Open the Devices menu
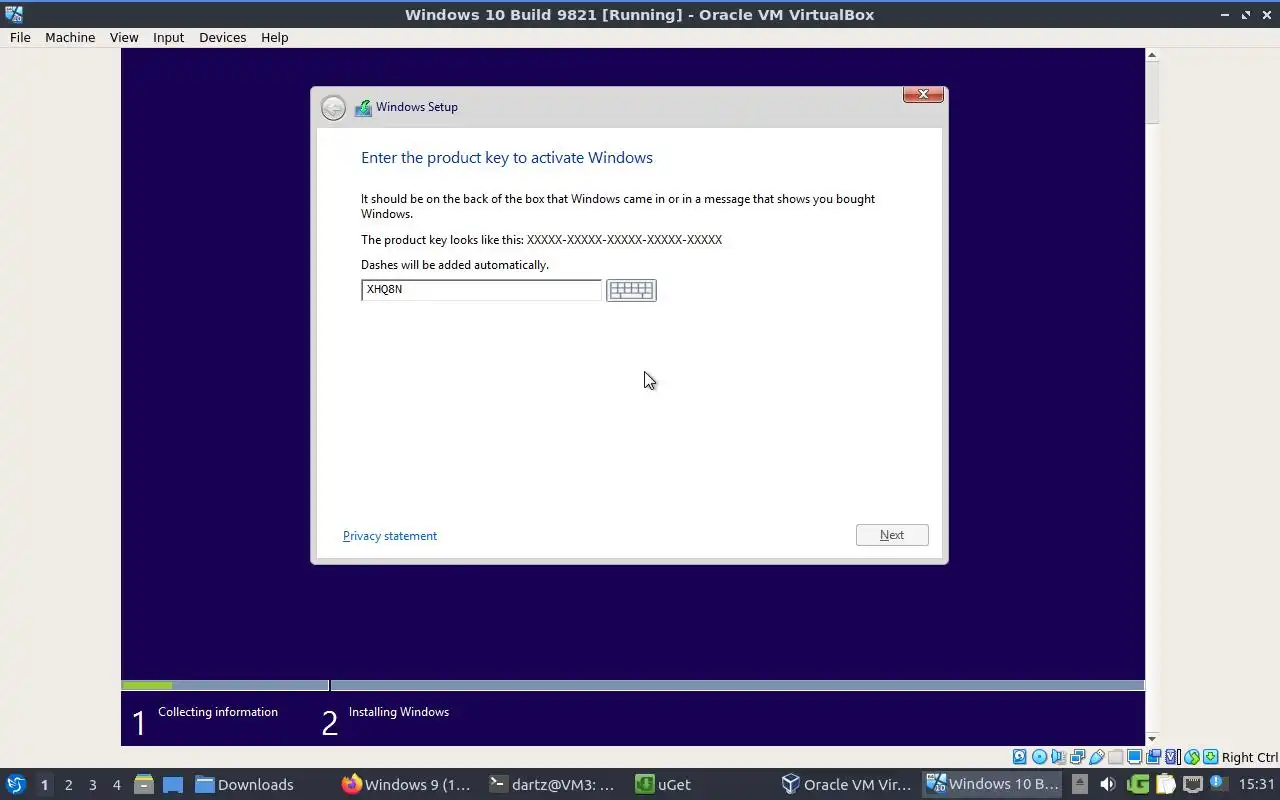The image size is (1280, 800). tap(222, 37)
